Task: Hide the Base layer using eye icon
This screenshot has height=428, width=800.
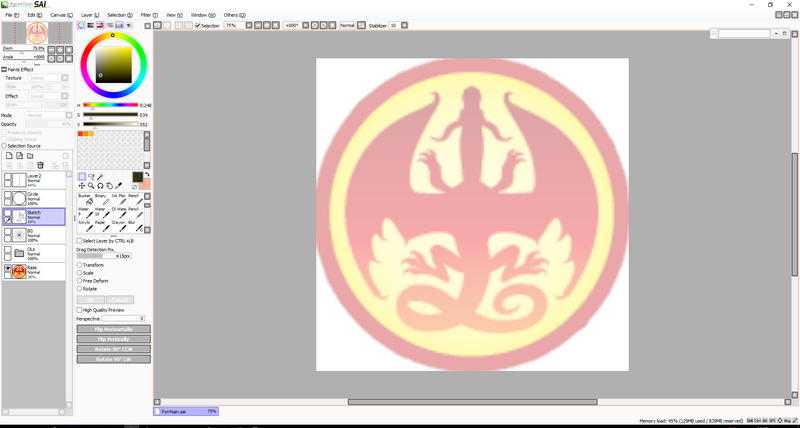Action: [x=8, y=268]
